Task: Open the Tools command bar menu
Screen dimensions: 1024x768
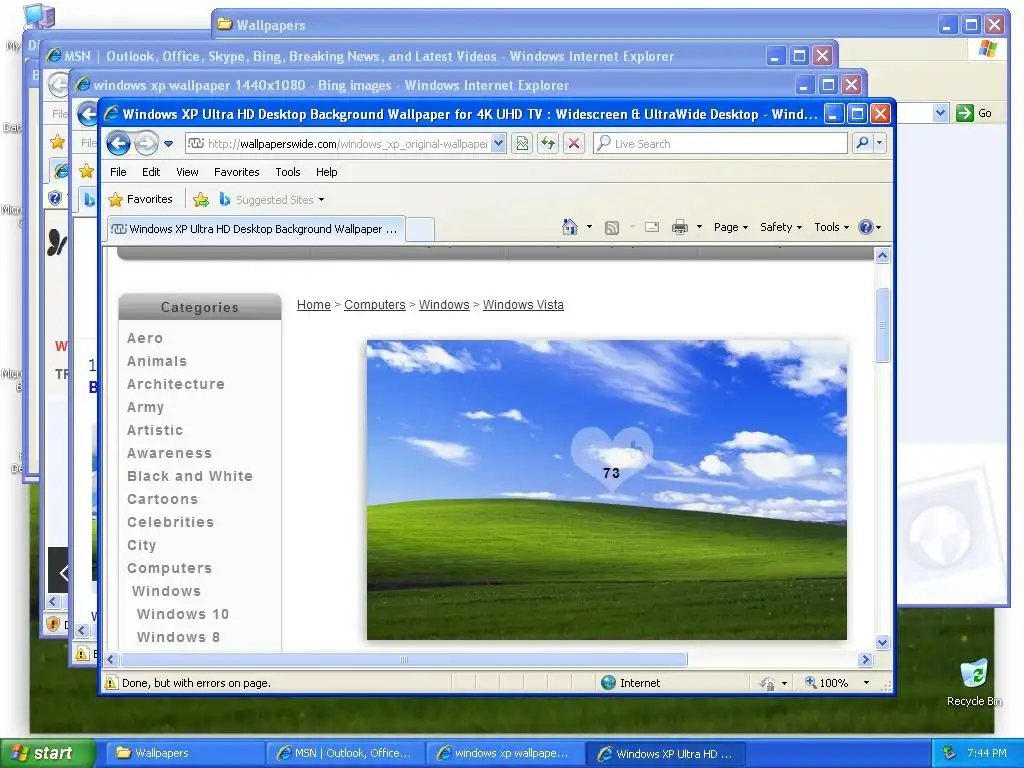Action: point(831,227)
